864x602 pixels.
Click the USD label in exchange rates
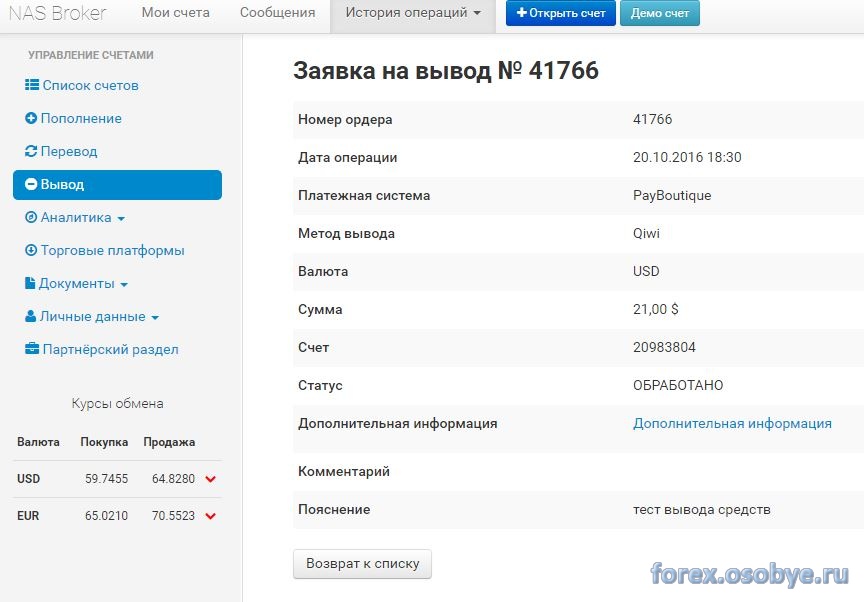[x=29, y=479]
